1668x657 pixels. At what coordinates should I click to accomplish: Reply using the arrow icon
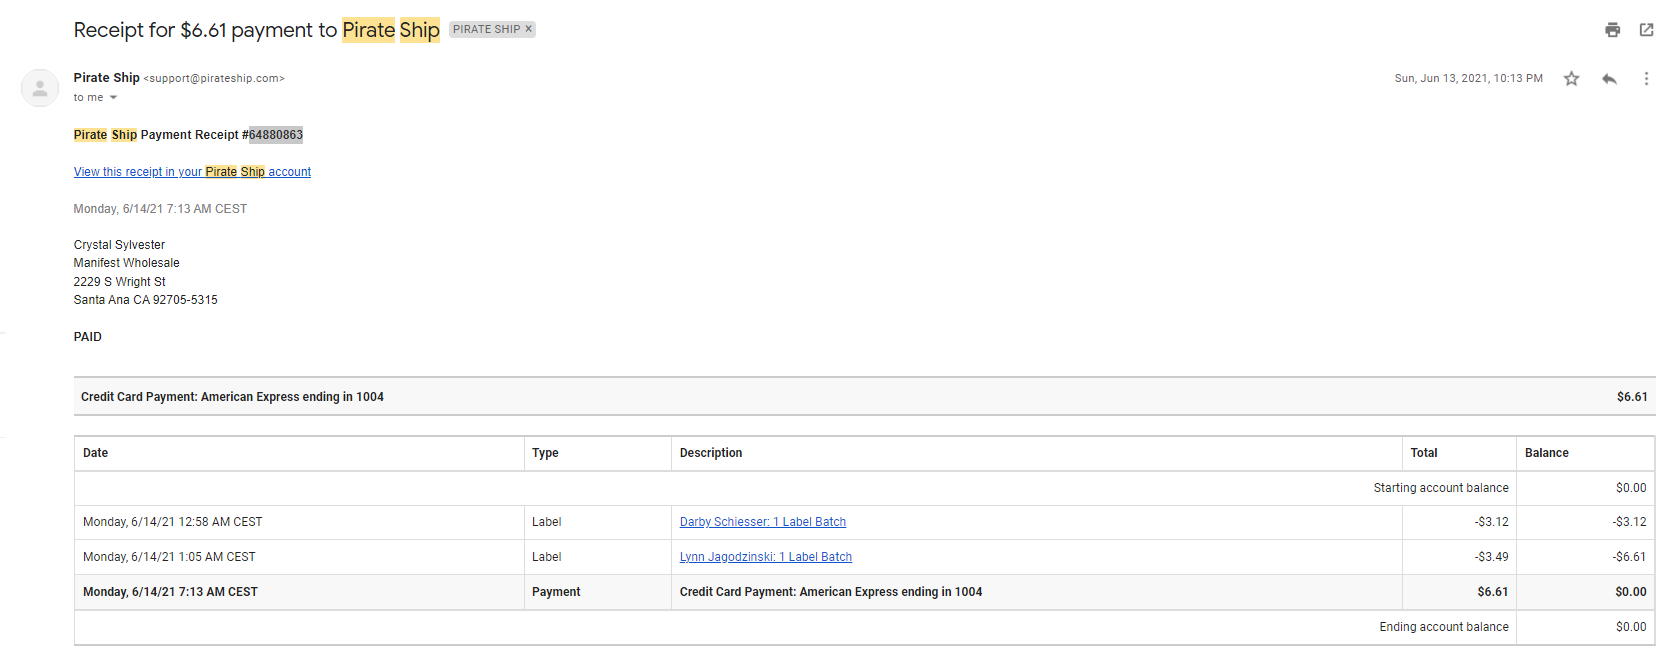[x=1609, y=78]
